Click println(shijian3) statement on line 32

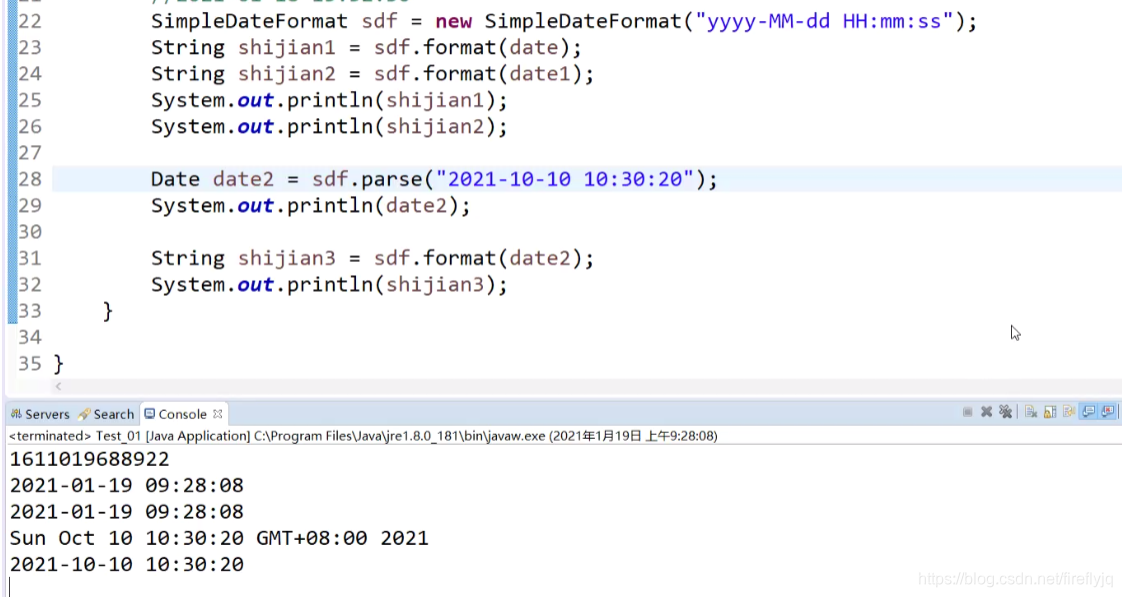tap(329, 285)
